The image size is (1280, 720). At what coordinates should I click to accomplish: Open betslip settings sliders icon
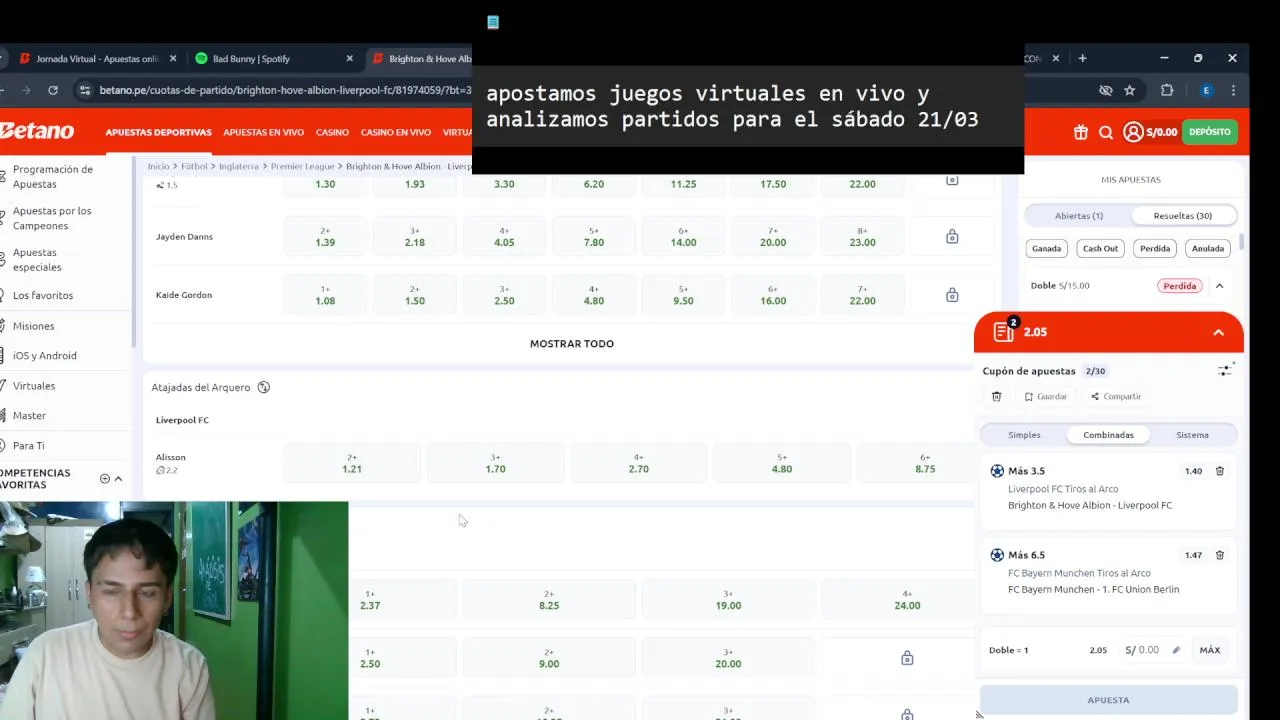point(1225,371)
